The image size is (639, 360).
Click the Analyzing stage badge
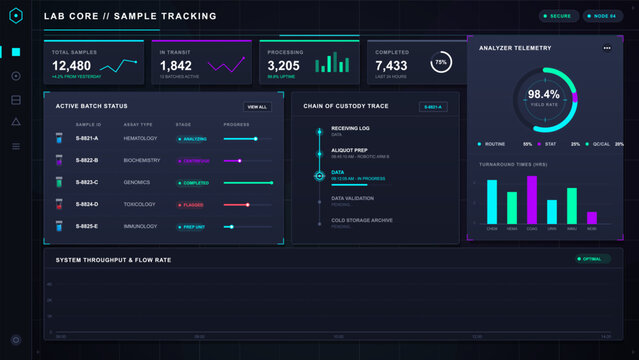point(192,139)
